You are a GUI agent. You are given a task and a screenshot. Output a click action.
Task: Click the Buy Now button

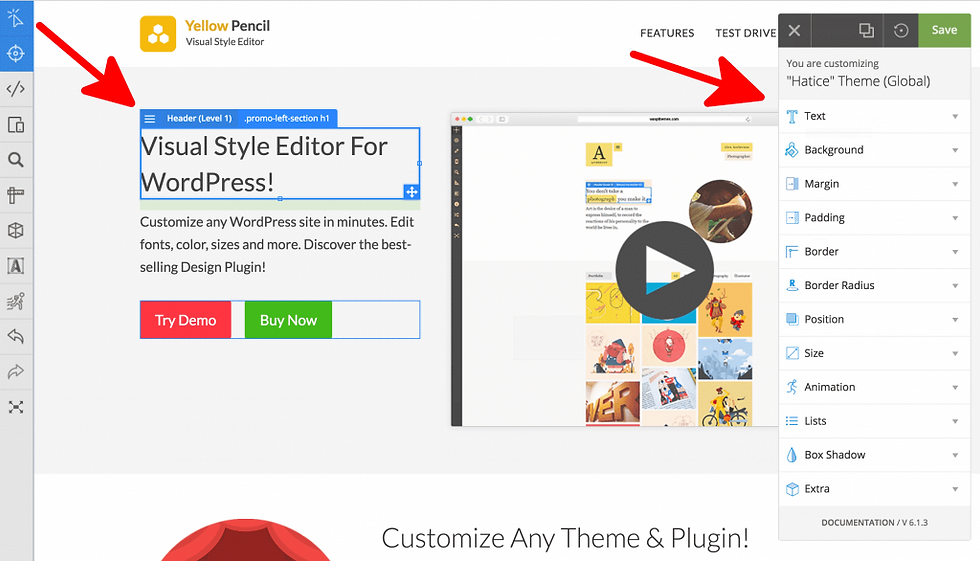pos(288,320)
